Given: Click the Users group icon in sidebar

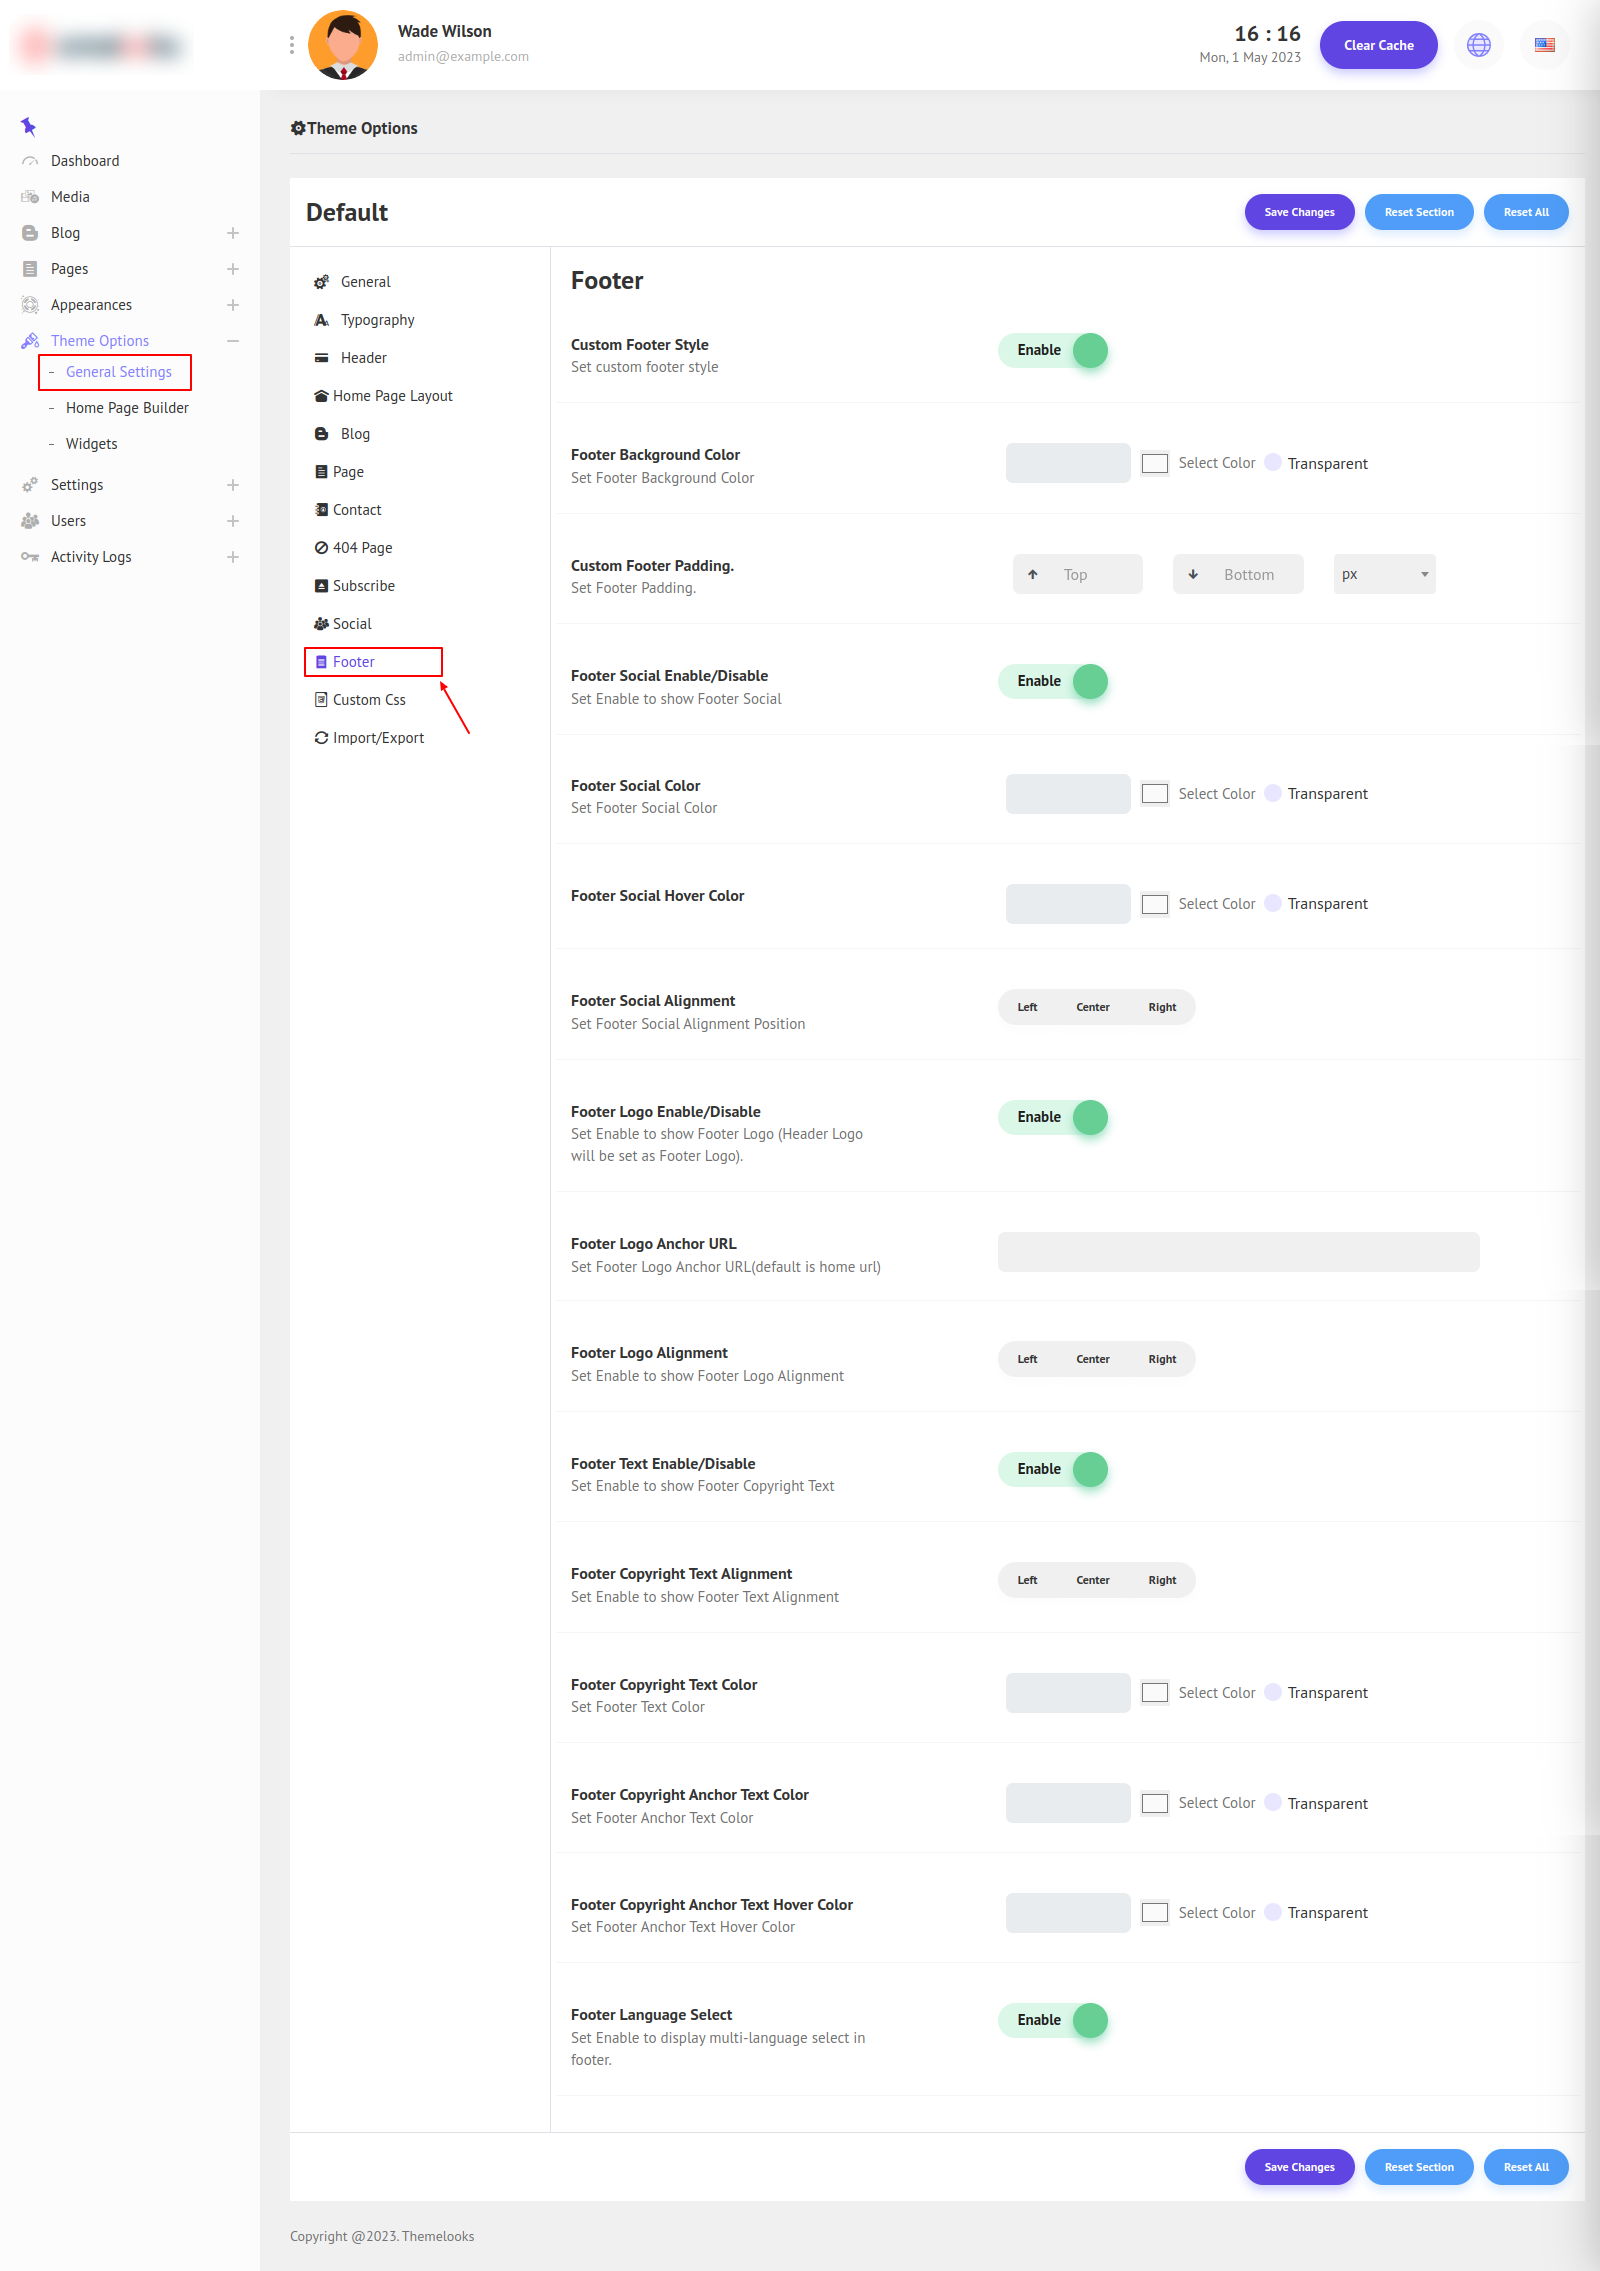Looking at the screenshot, I should pos(30,521).
